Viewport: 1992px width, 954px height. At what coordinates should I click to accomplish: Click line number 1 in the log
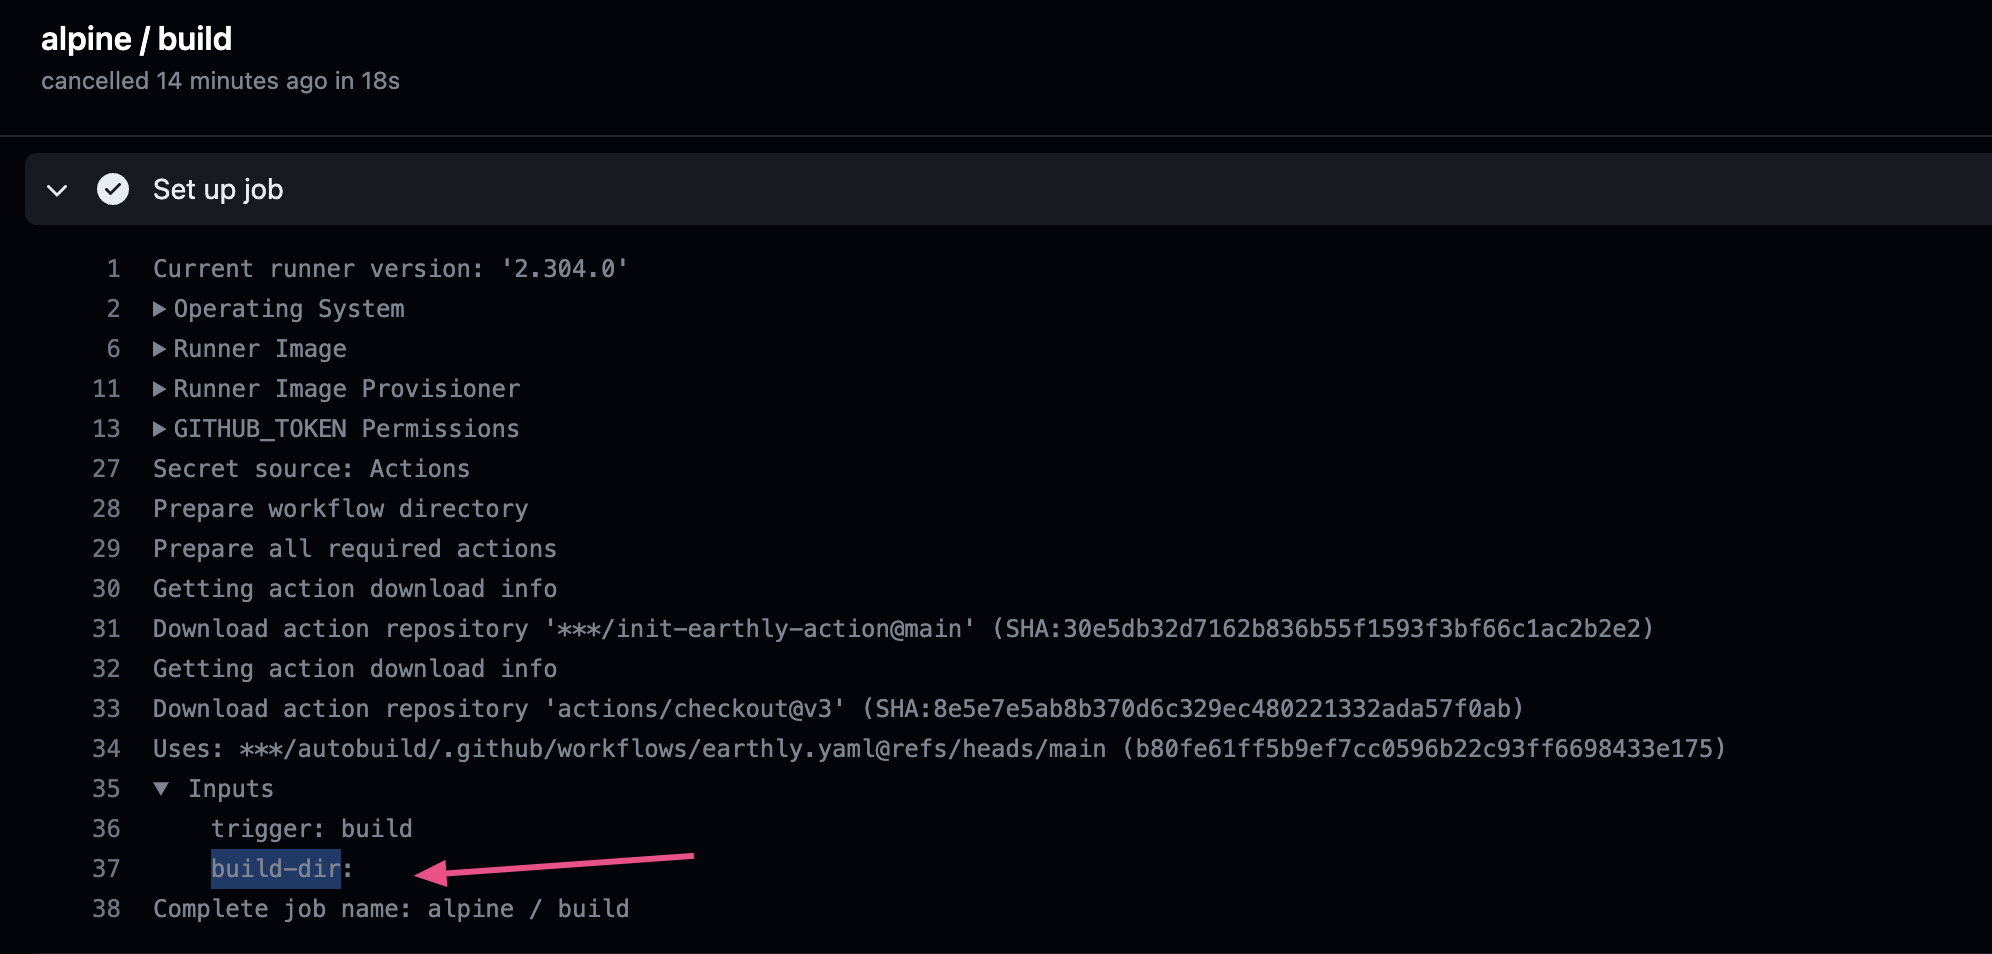[112, 268]
